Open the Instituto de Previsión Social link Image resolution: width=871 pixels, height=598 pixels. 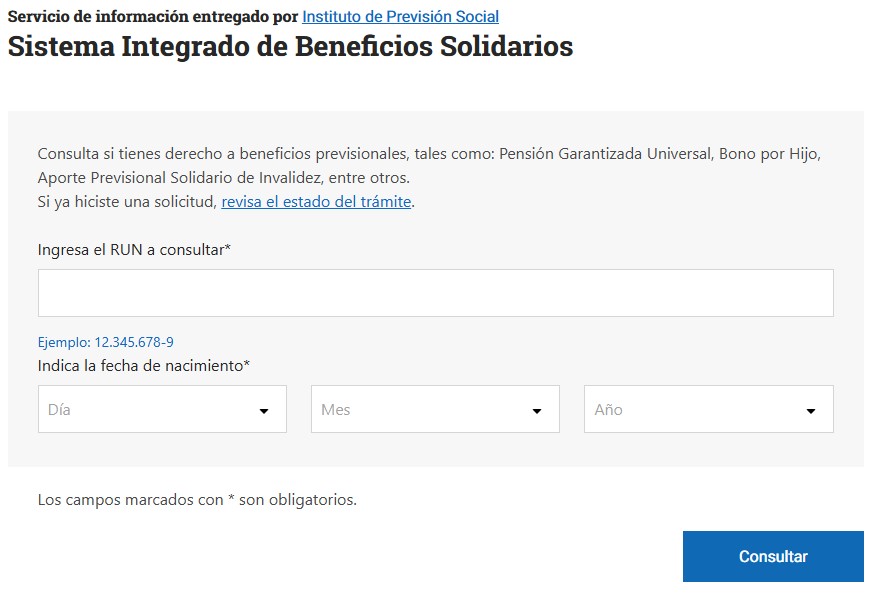400,17
